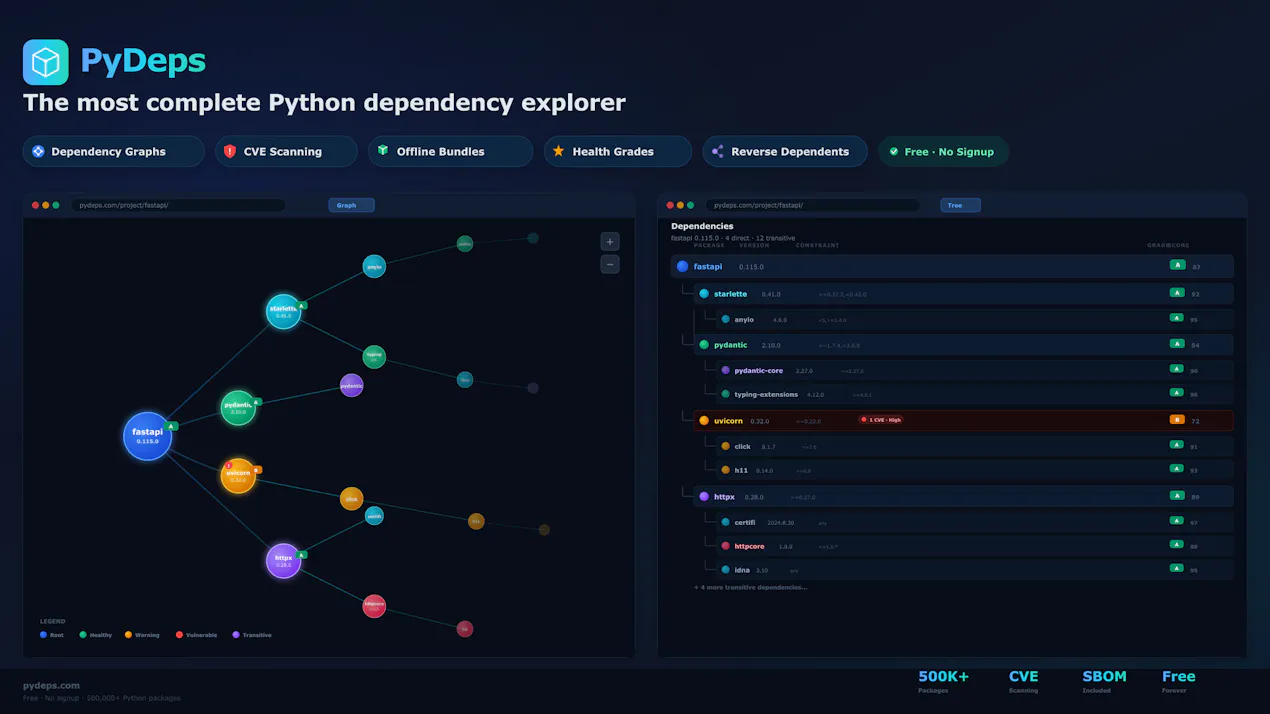Click the B grade badge on uvicorn row

pyautogui.click(x=1177, y=419)
